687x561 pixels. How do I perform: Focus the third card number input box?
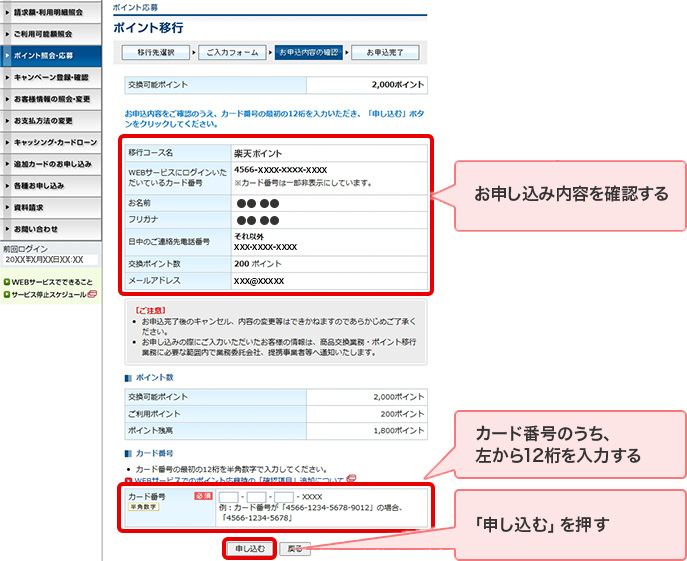coord(284,497)
